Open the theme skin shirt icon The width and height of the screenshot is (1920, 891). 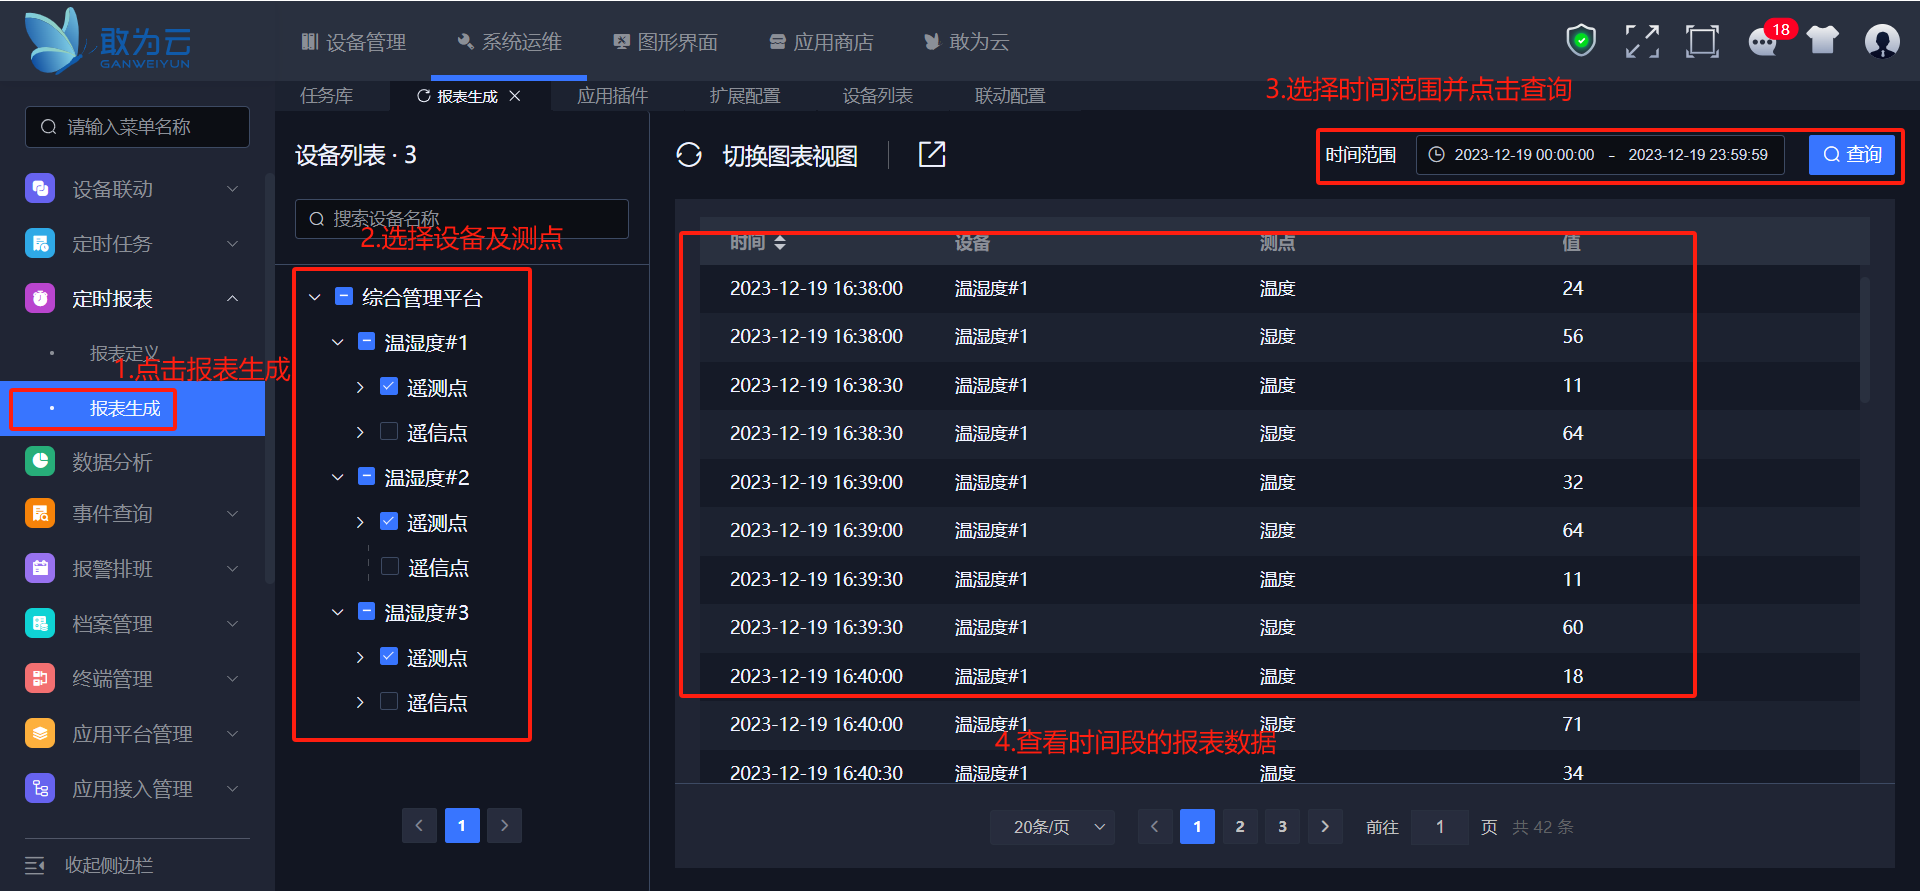1823,41
